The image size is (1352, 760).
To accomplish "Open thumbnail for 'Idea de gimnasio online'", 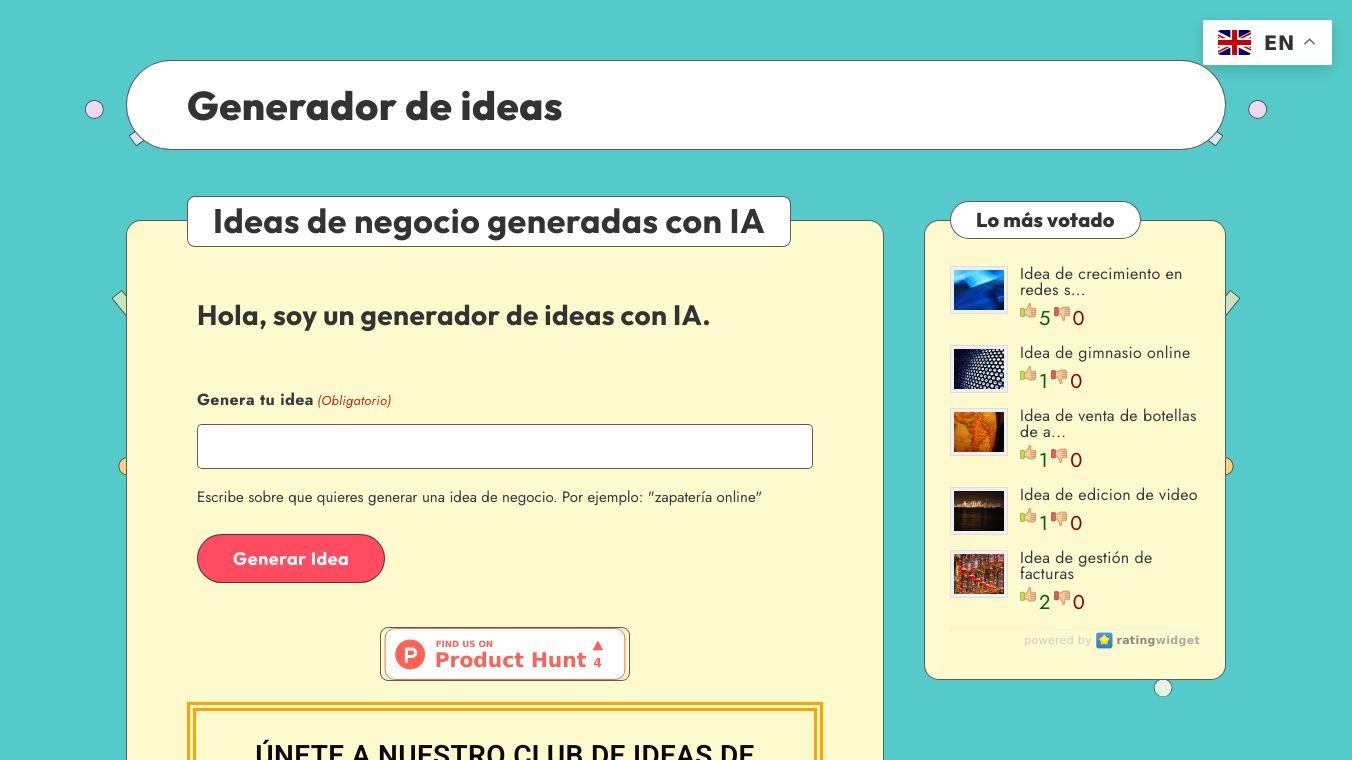I will 979,369.
